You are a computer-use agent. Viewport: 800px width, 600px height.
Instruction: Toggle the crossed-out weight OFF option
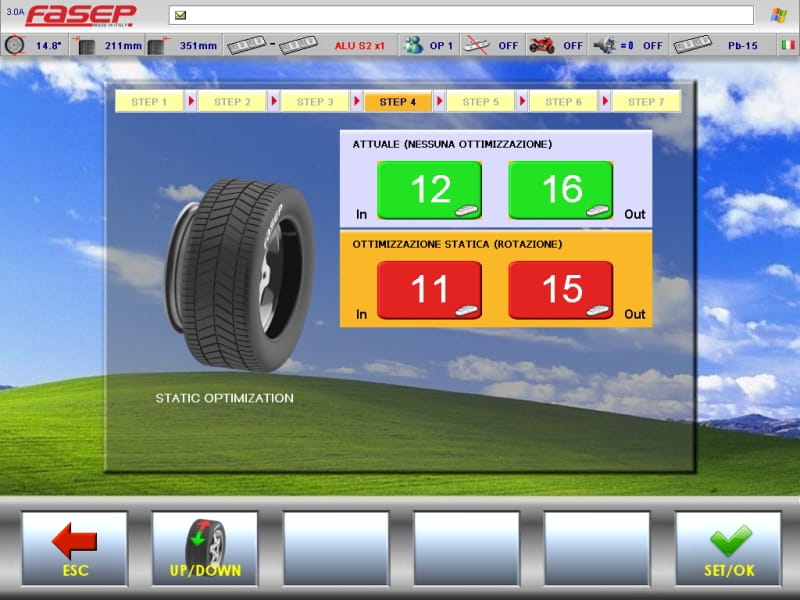(490, 45)
